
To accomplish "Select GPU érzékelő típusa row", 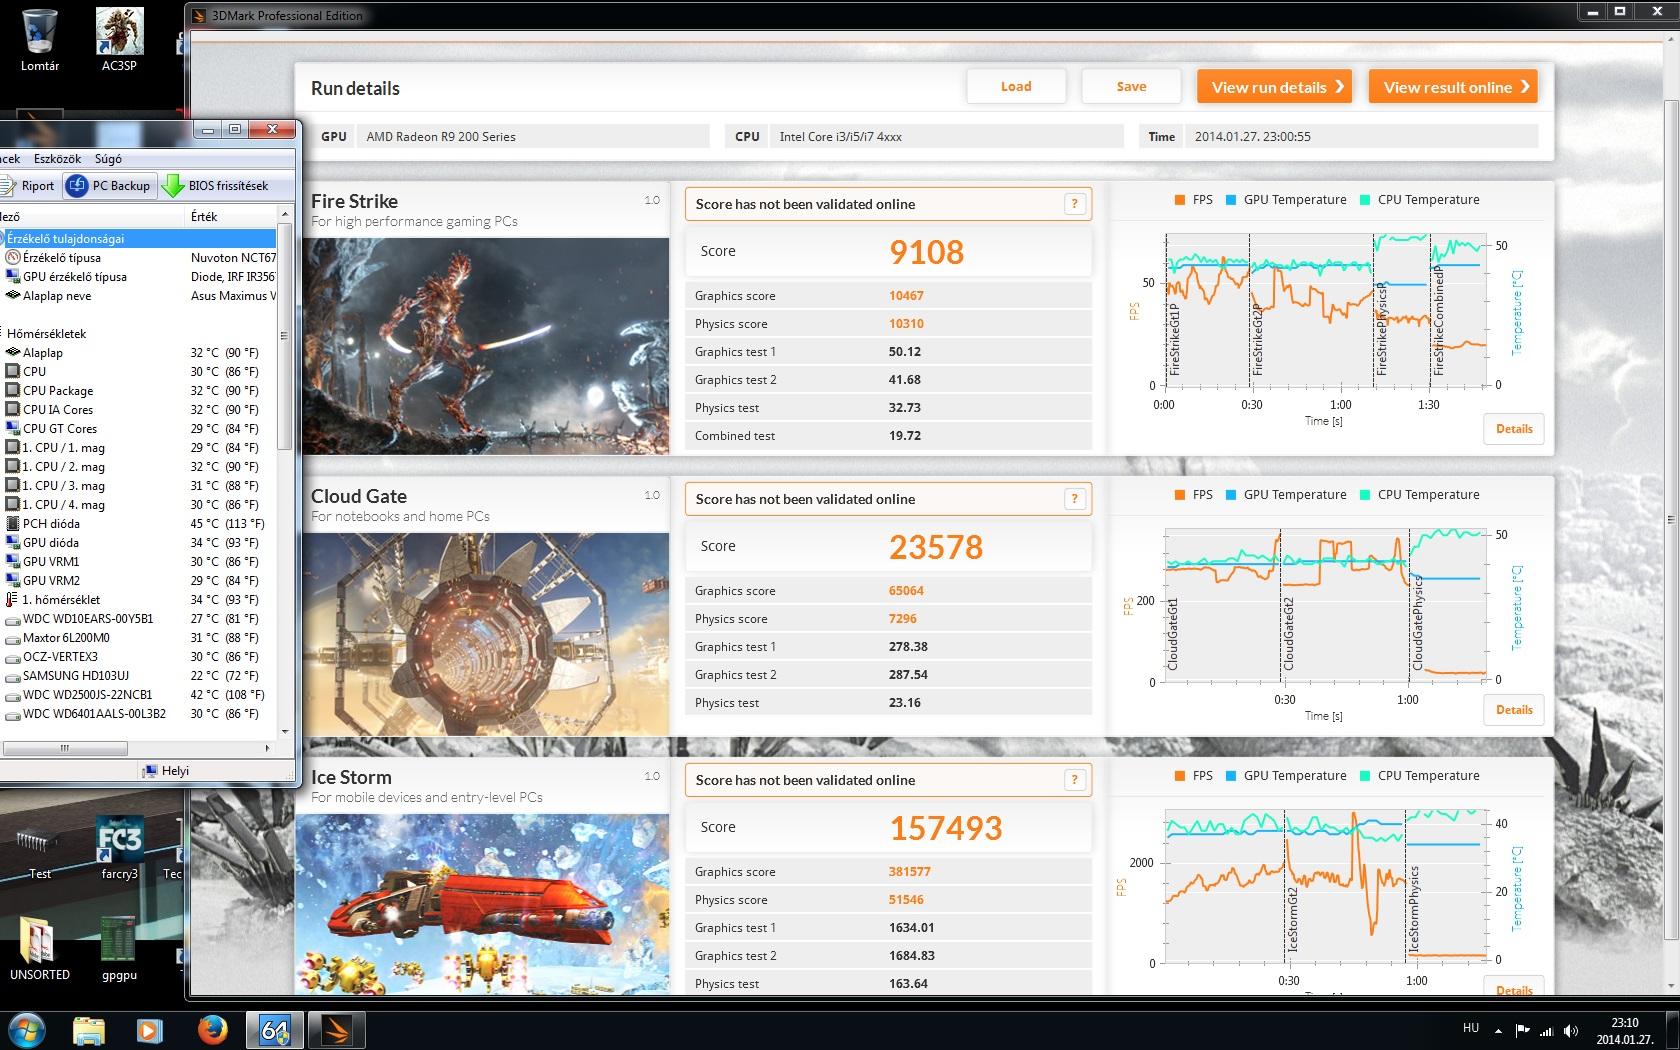I will [138, 277].
